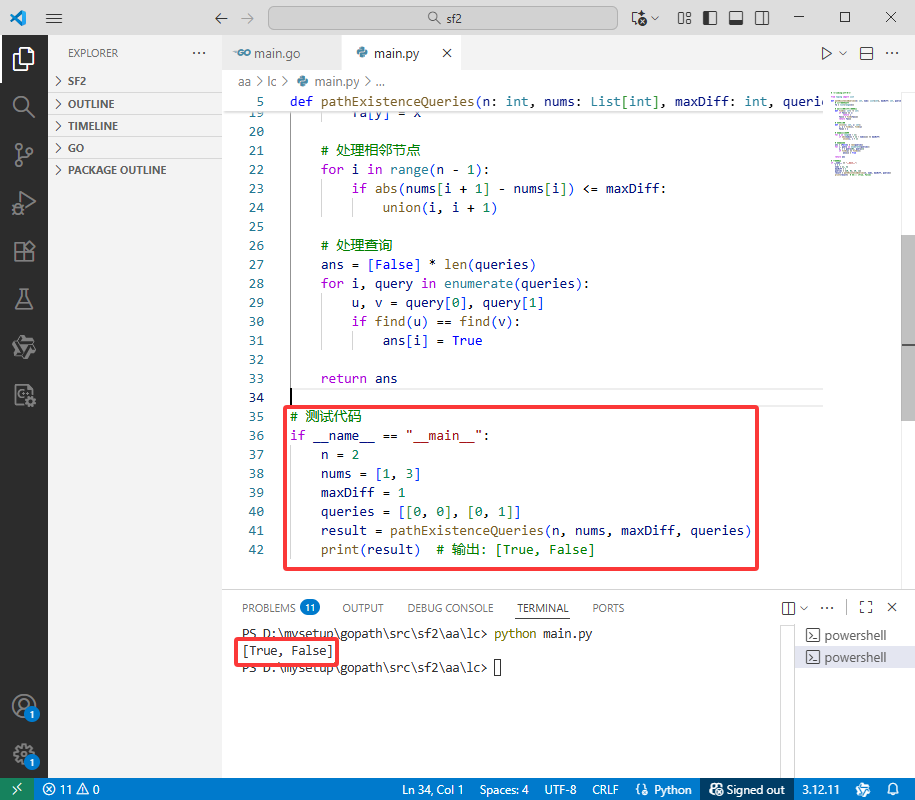Screen dimensions: 915x800
Task: Change file encoding UTF-8
Action: 560,789
